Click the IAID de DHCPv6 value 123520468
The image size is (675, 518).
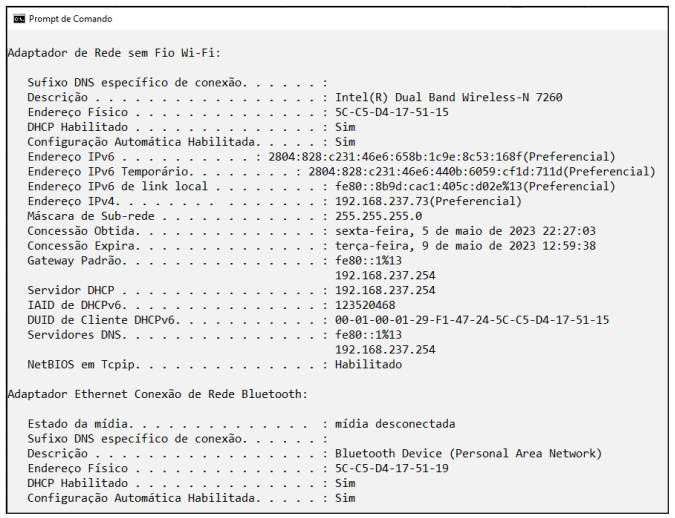[x=365, y=305]
